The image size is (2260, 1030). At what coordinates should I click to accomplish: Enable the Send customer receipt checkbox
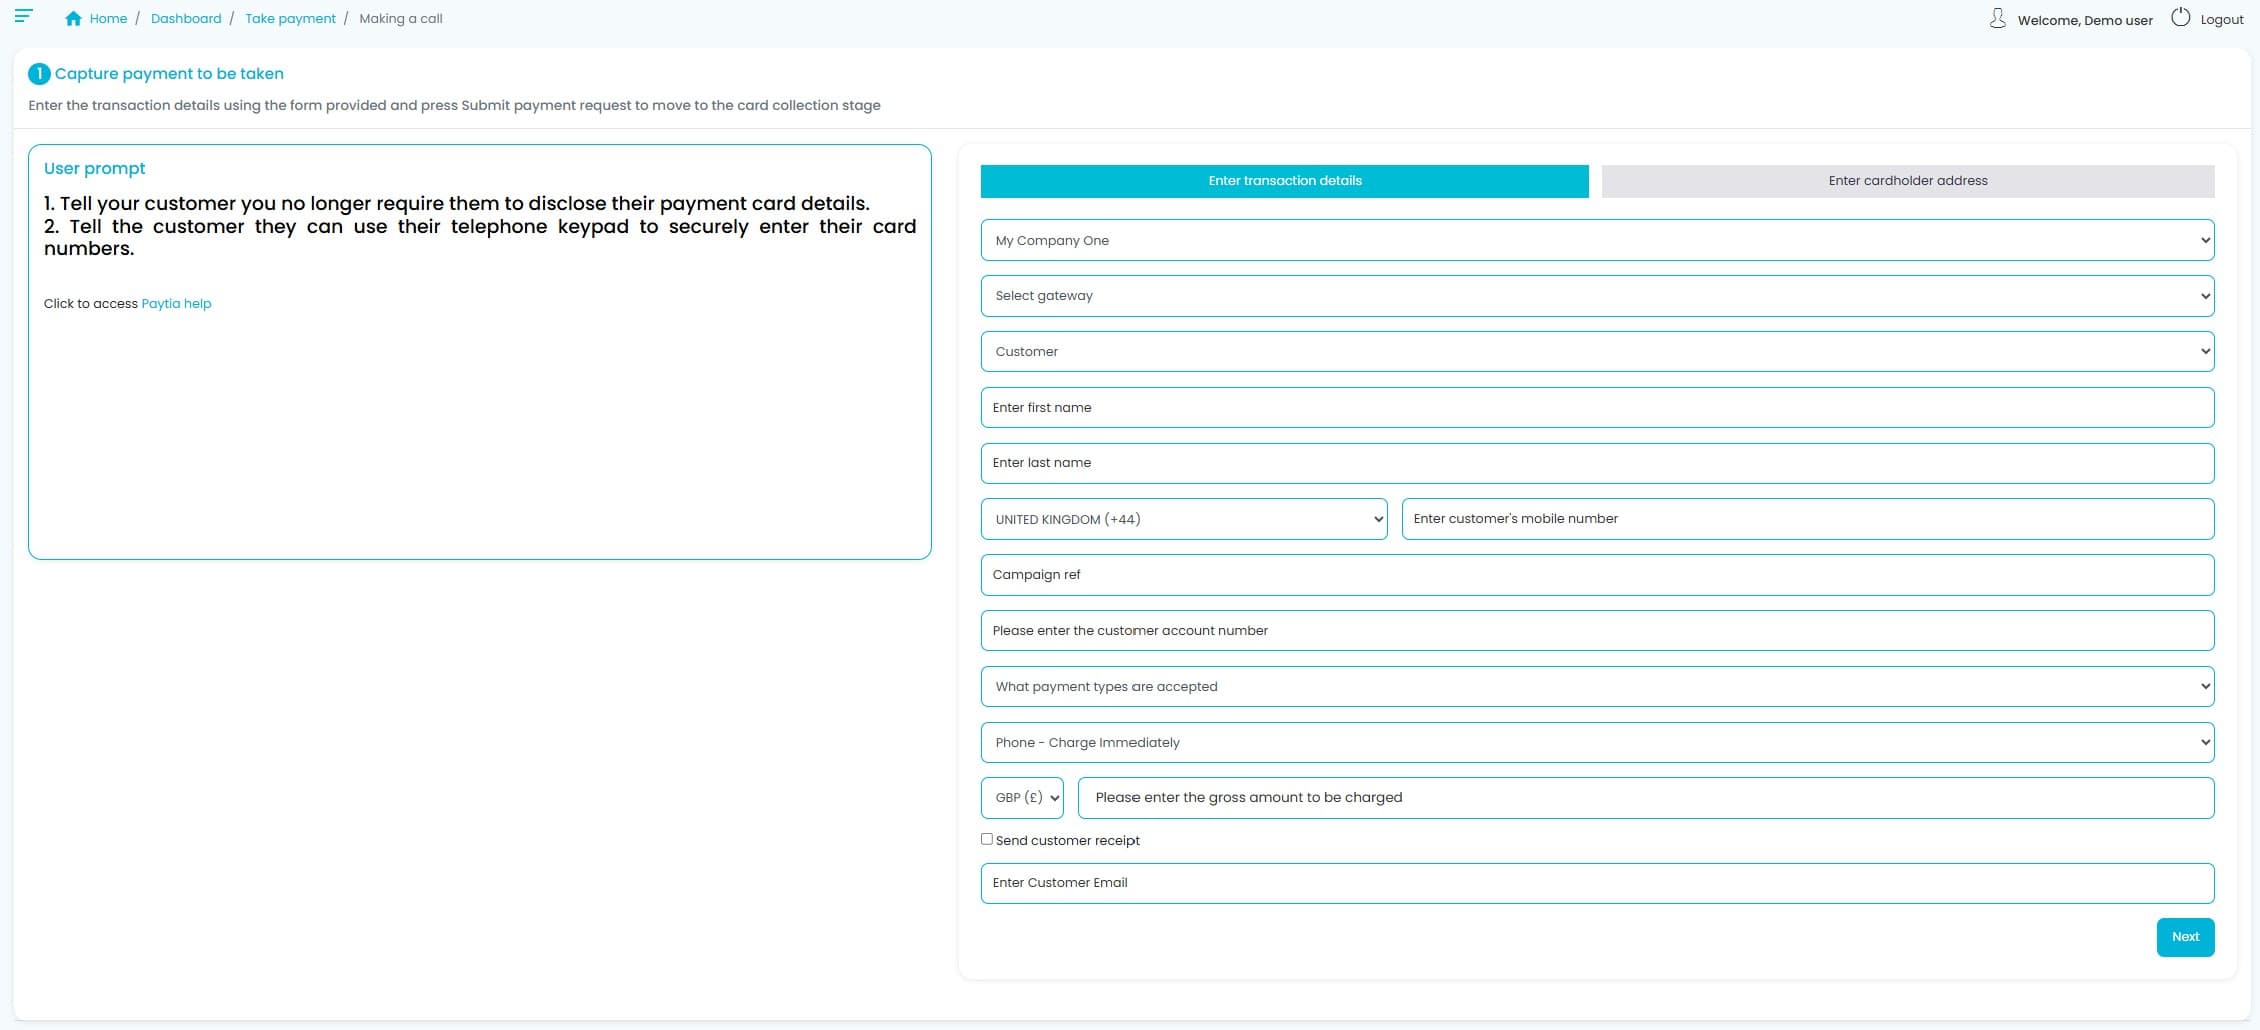click(x=987, y=838)
